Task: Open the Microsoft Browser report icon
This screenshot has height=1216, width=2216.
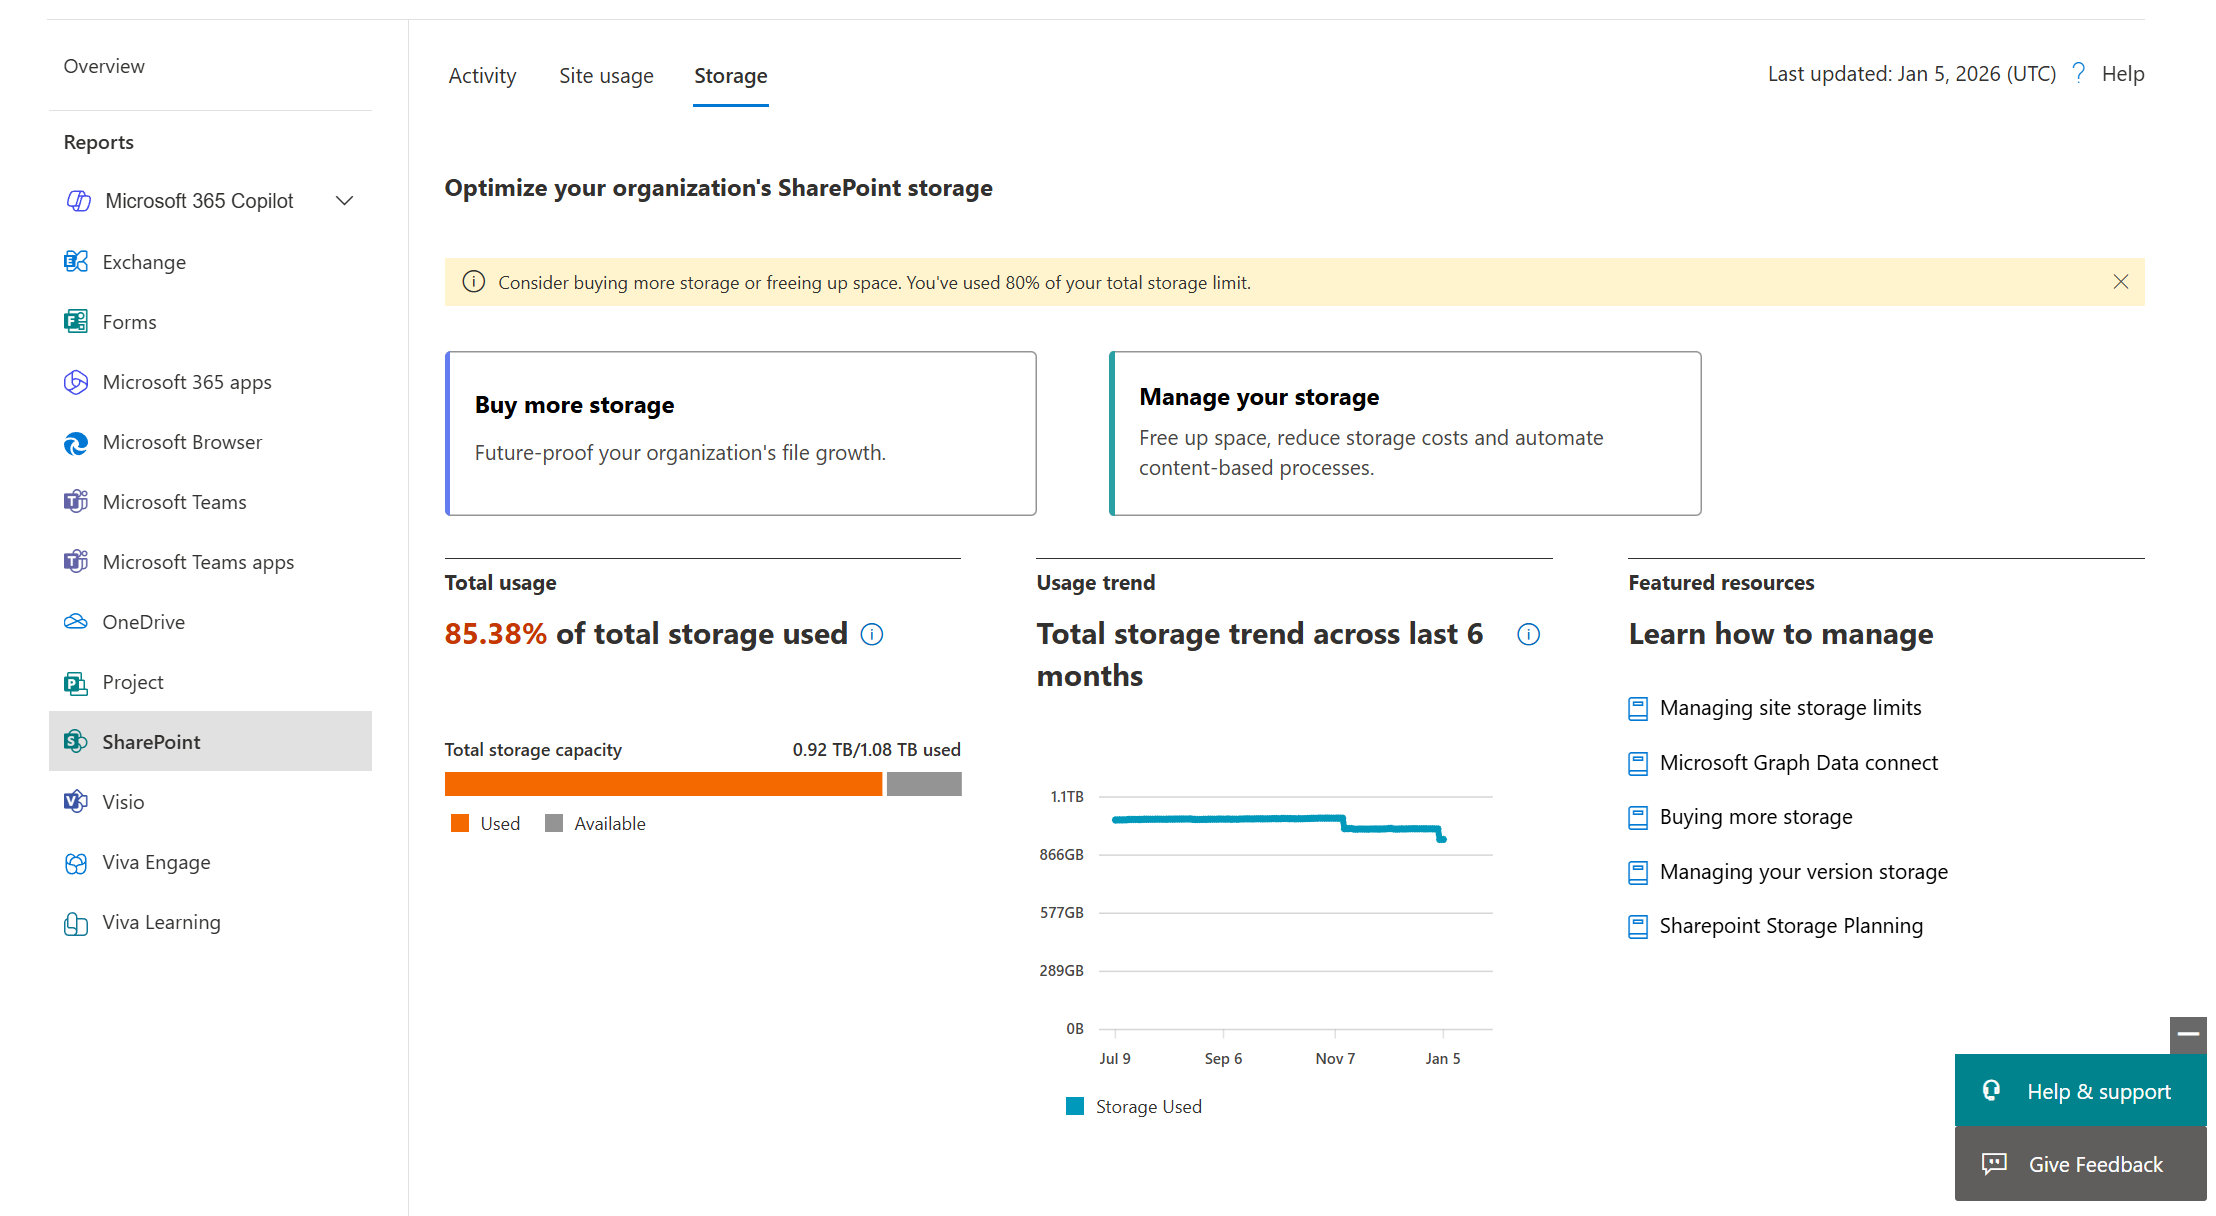Action: (x=76, y=442)
